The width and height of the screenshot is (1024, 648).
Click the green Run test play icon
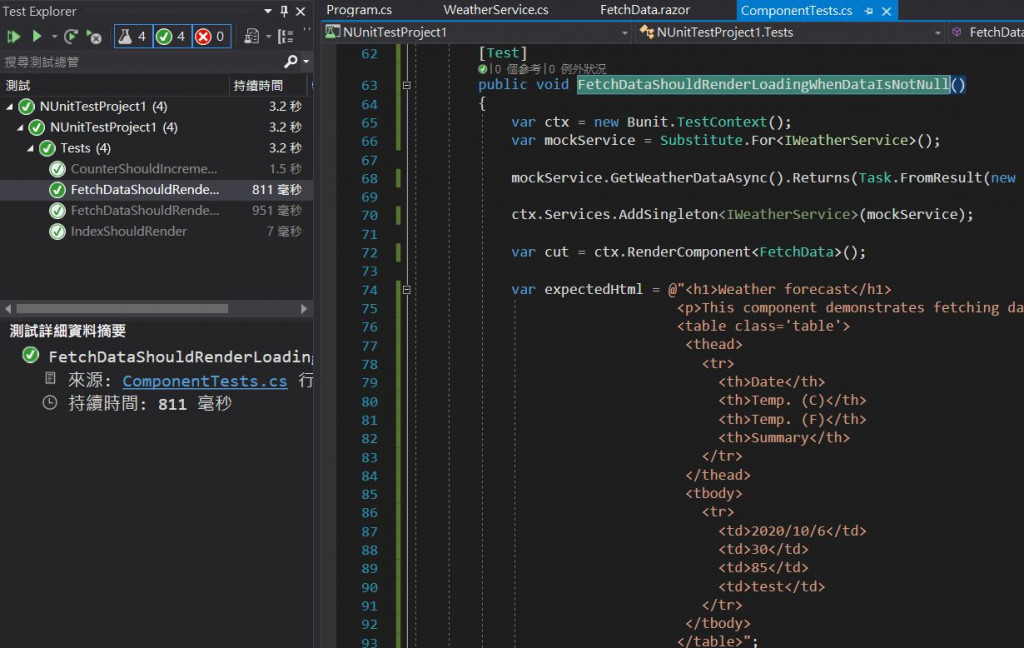point(37,37)
